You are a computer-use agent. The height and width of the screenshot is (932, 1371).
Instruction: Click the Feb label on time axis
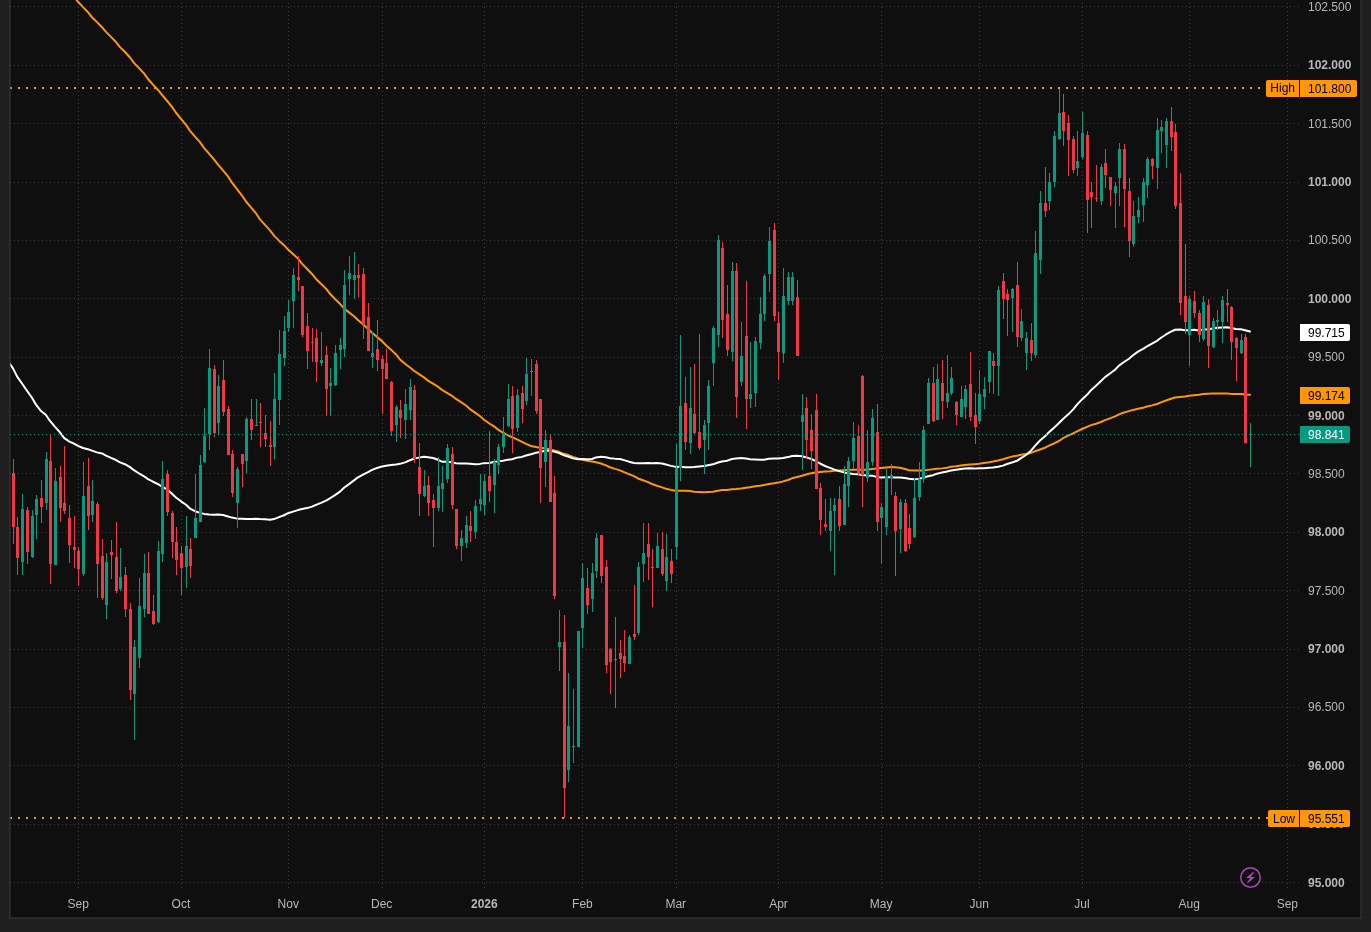coord(582,904)
